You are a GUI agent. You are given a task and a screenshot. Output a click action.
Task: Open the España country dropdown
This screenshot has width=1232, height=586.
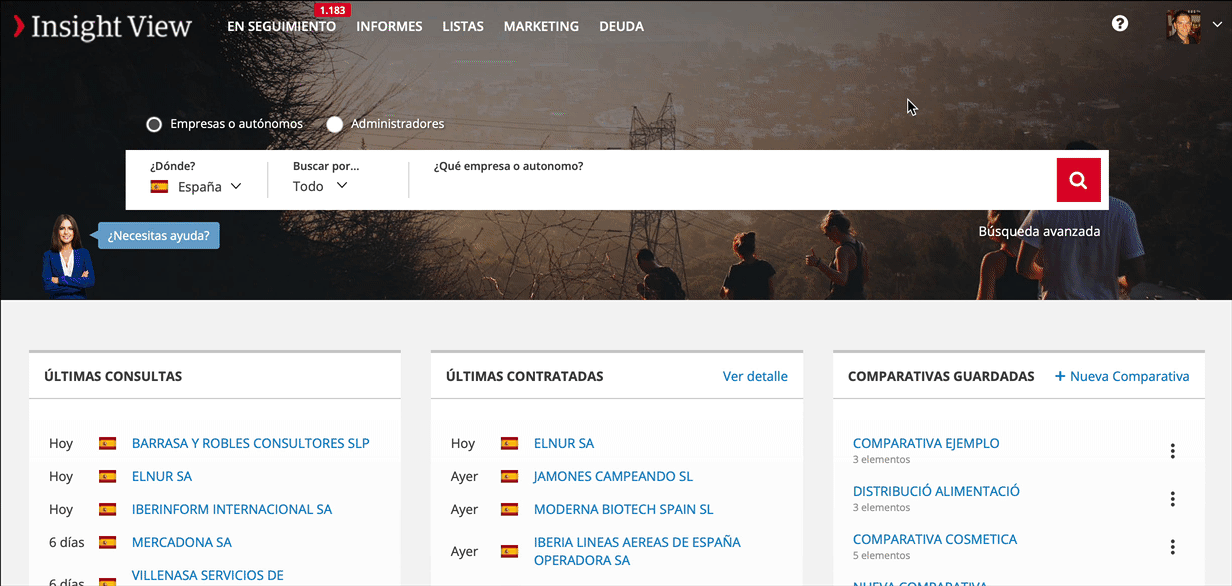click(x=196, y=187)
